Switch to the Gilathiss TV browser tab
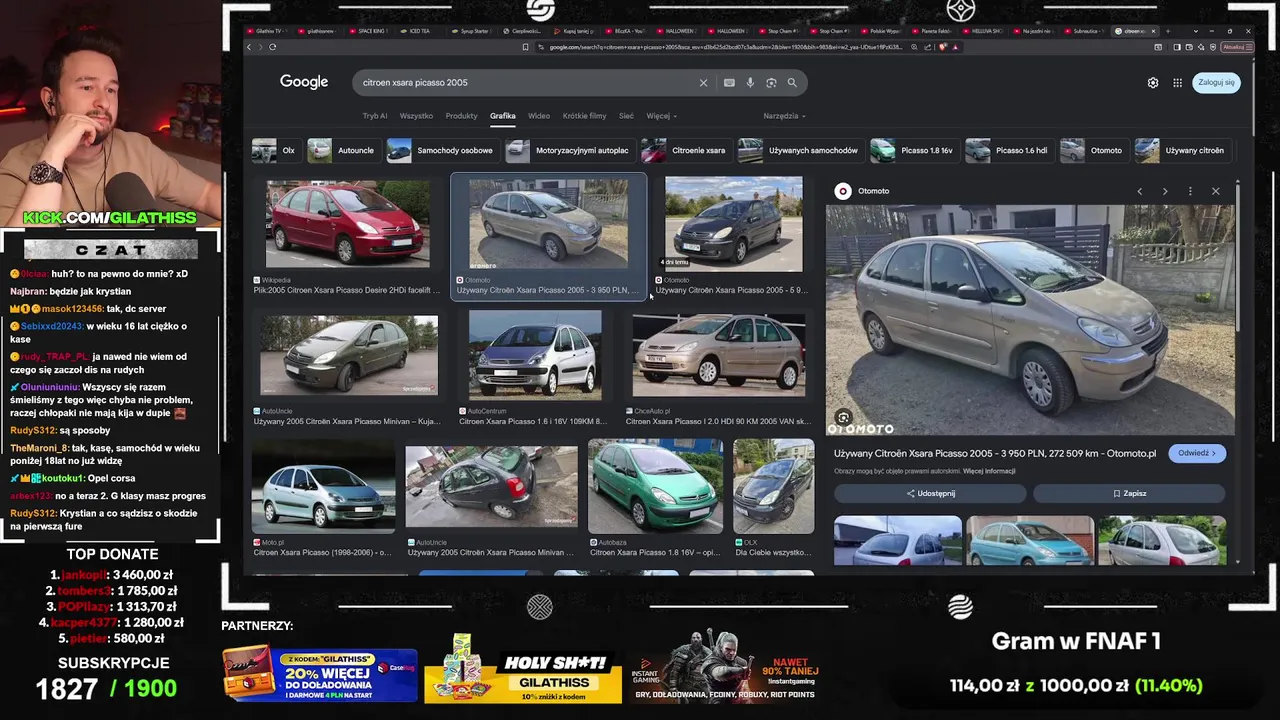Viewport: 1280px width, 720px height. 265,31
